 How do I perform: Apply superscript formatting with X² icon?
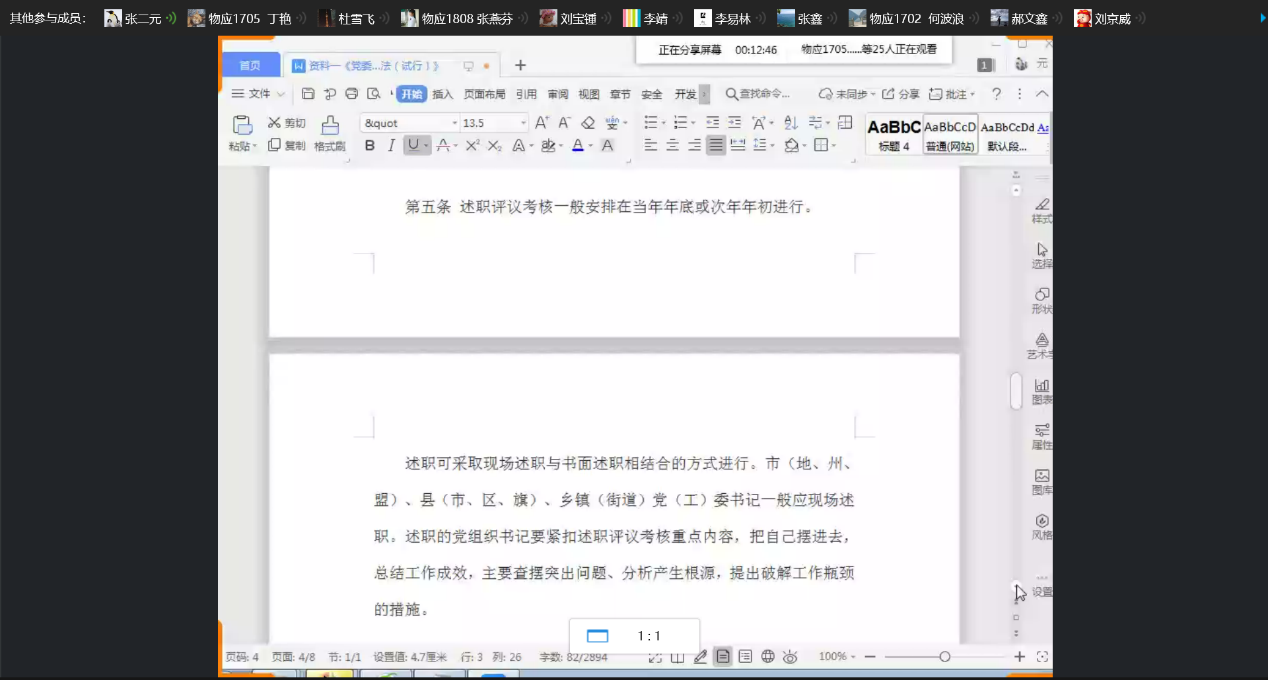coord(473,146)
